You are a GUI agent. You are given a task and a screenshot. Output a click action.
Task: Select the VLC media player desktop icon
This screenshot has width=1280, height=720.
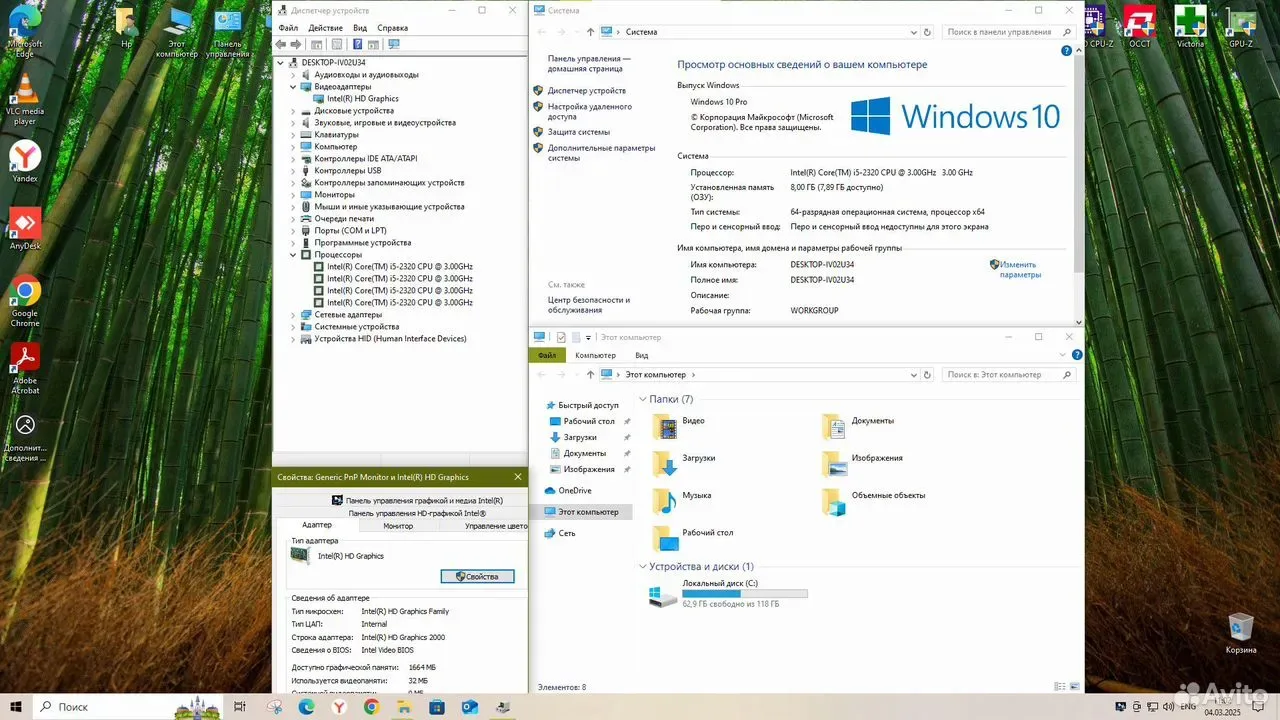(25, 100)
